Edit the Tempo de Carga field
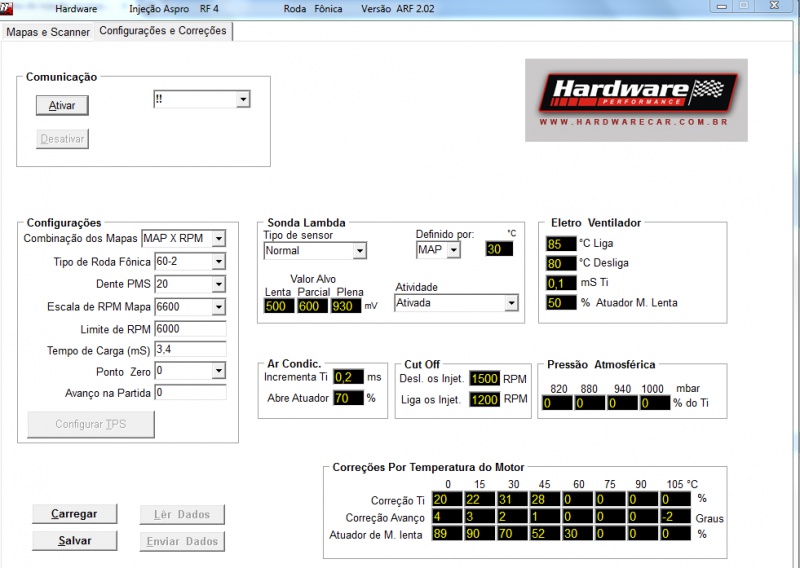This screenshot has width=800, height=568. tap(190, 350)
